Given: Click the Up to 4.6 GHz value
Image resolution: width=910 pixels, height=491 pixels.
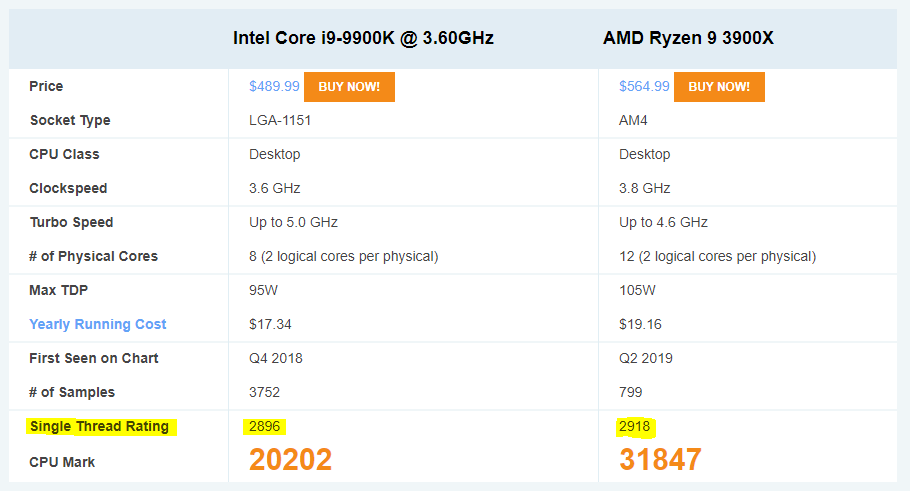Looking at the screenshot, I should (663, 222).
